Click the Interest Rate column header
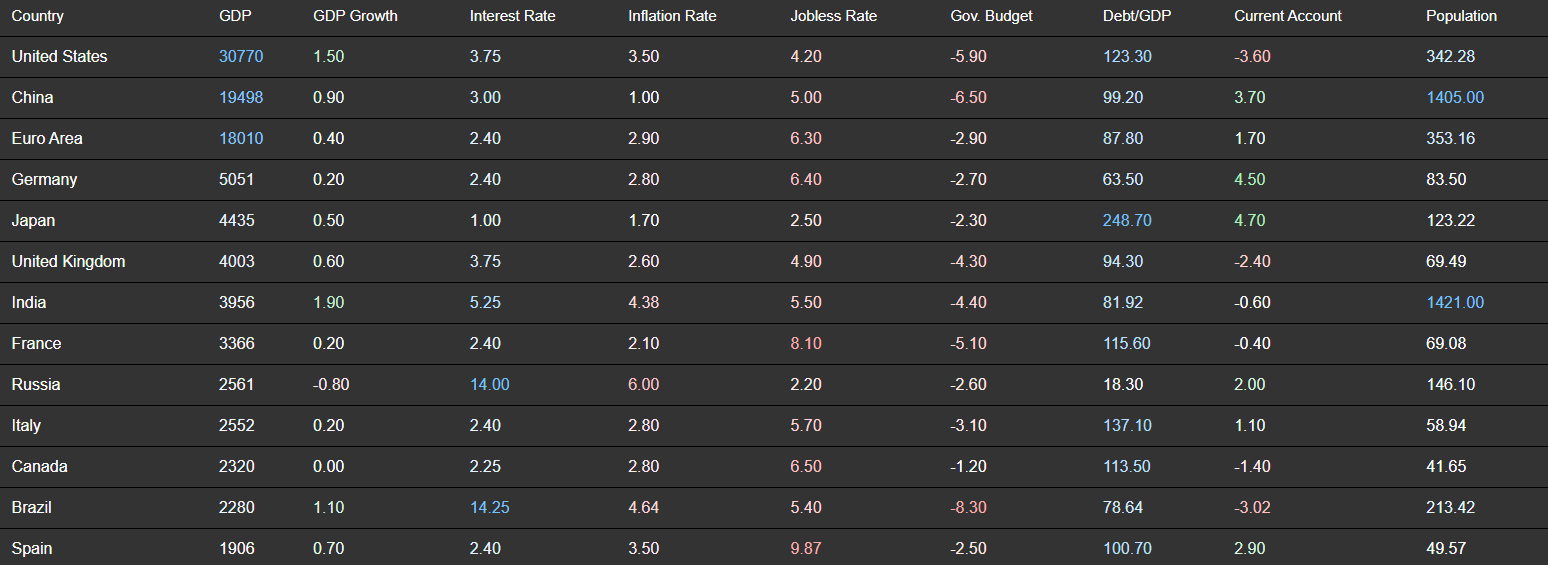 (512, 16)
